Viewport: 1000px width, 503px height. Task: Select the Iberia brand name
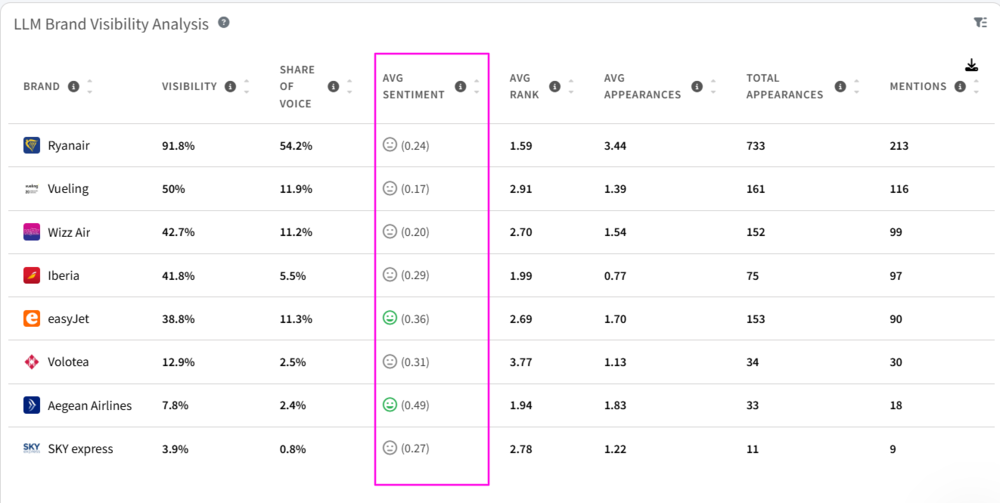tap(64, 275)
